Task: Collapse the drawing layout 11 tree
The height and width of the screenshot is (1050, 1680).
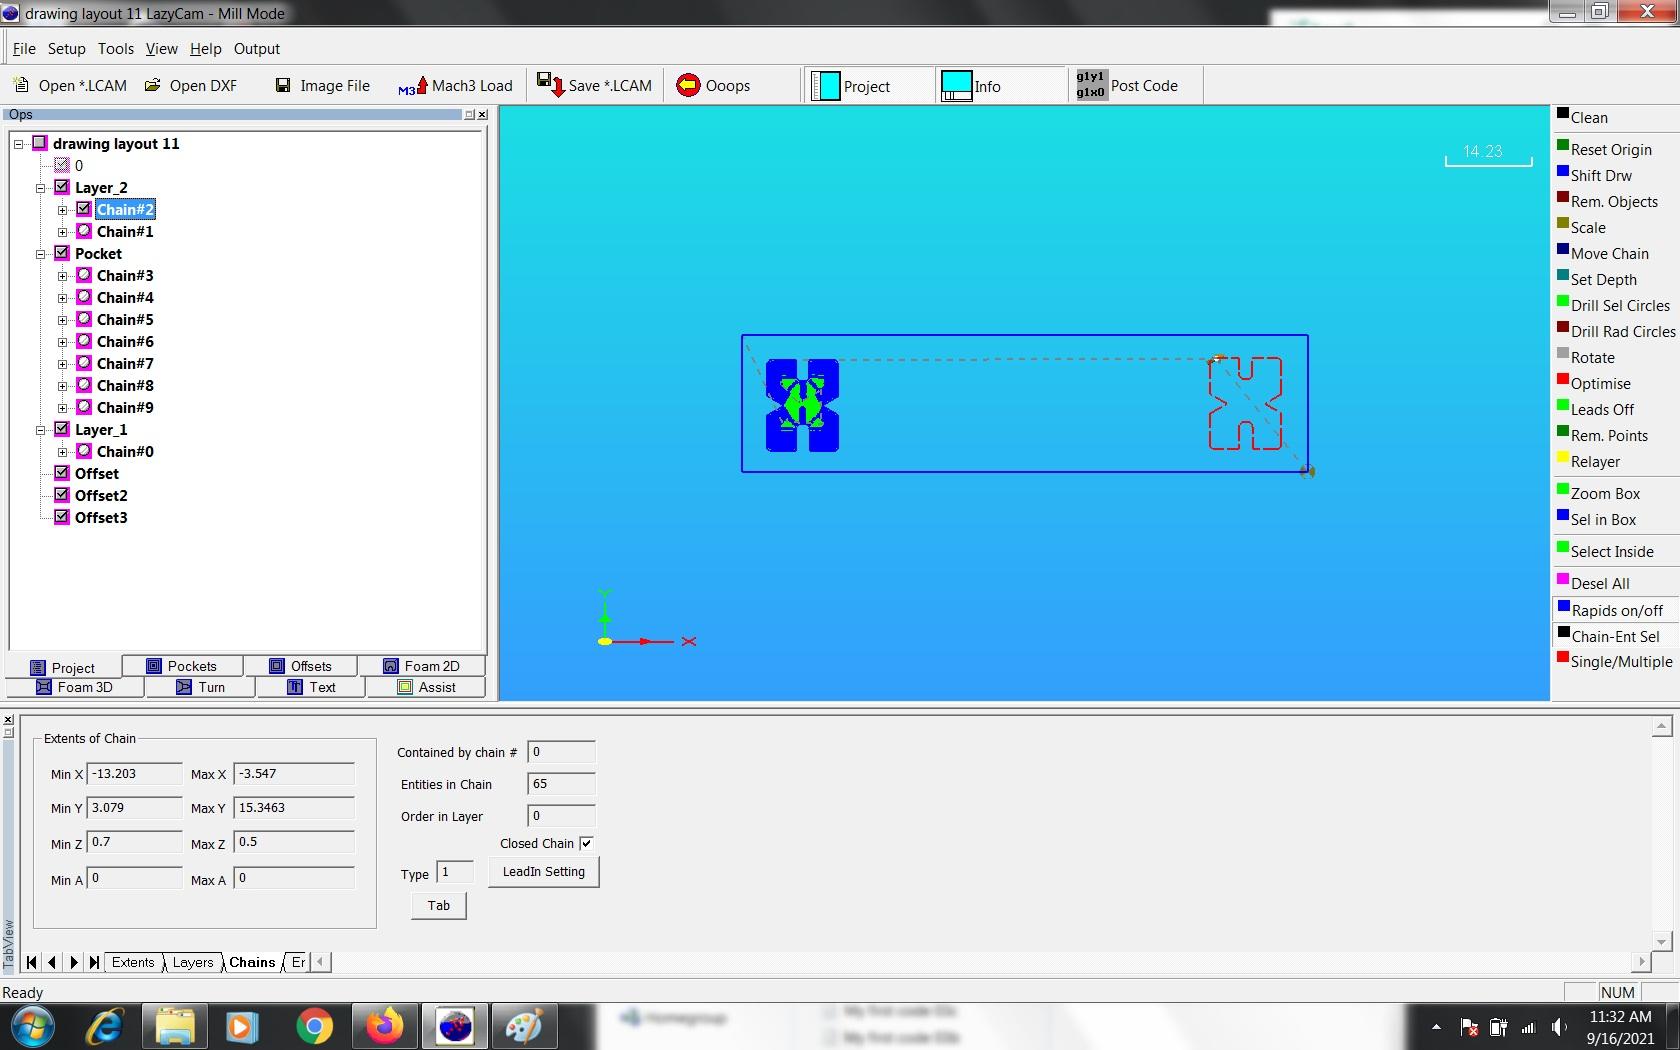Action: [17, 143]
